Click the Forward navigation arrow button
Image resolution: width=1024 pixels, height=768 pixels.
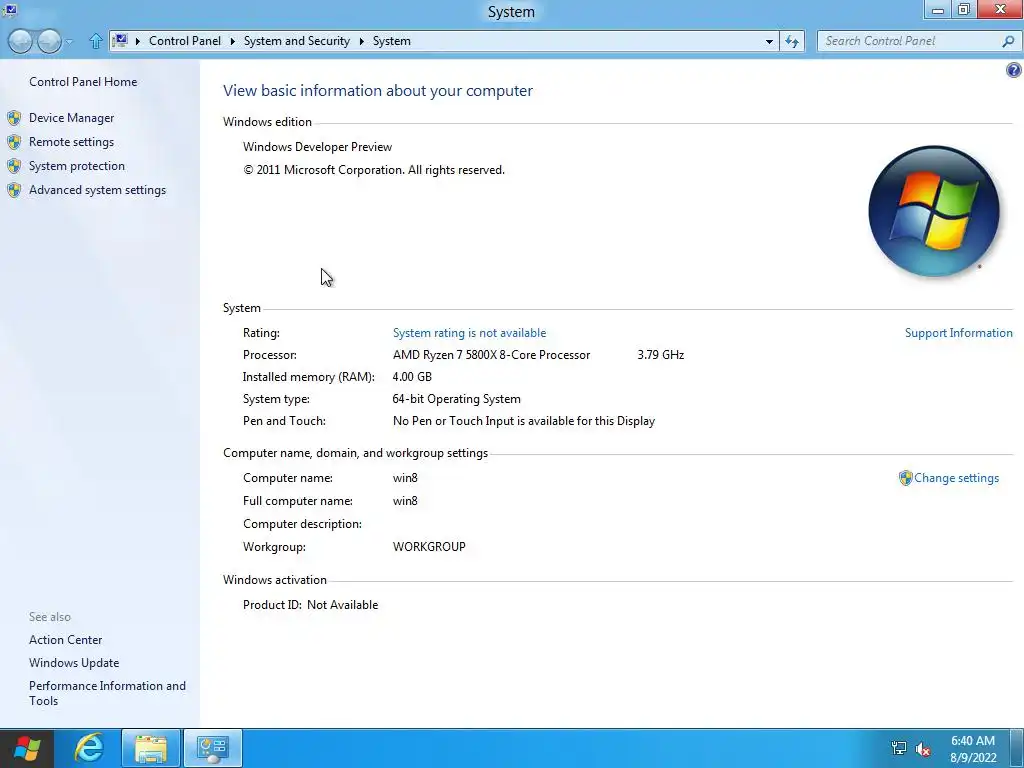49,41
